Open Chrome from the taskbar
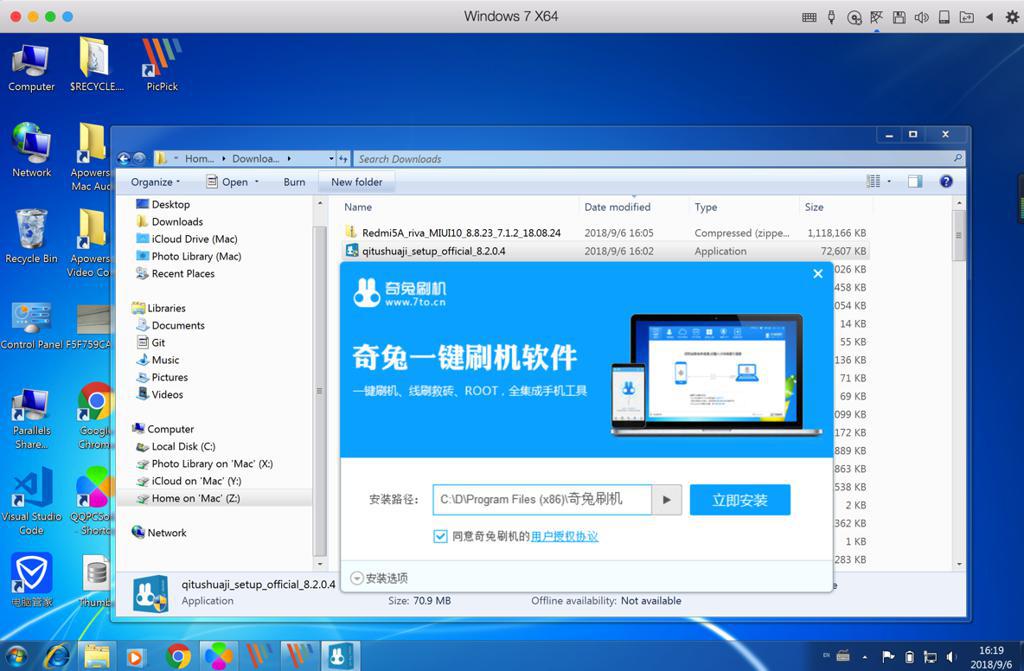The image size is (1024, 671). click(x=178, y=656)
